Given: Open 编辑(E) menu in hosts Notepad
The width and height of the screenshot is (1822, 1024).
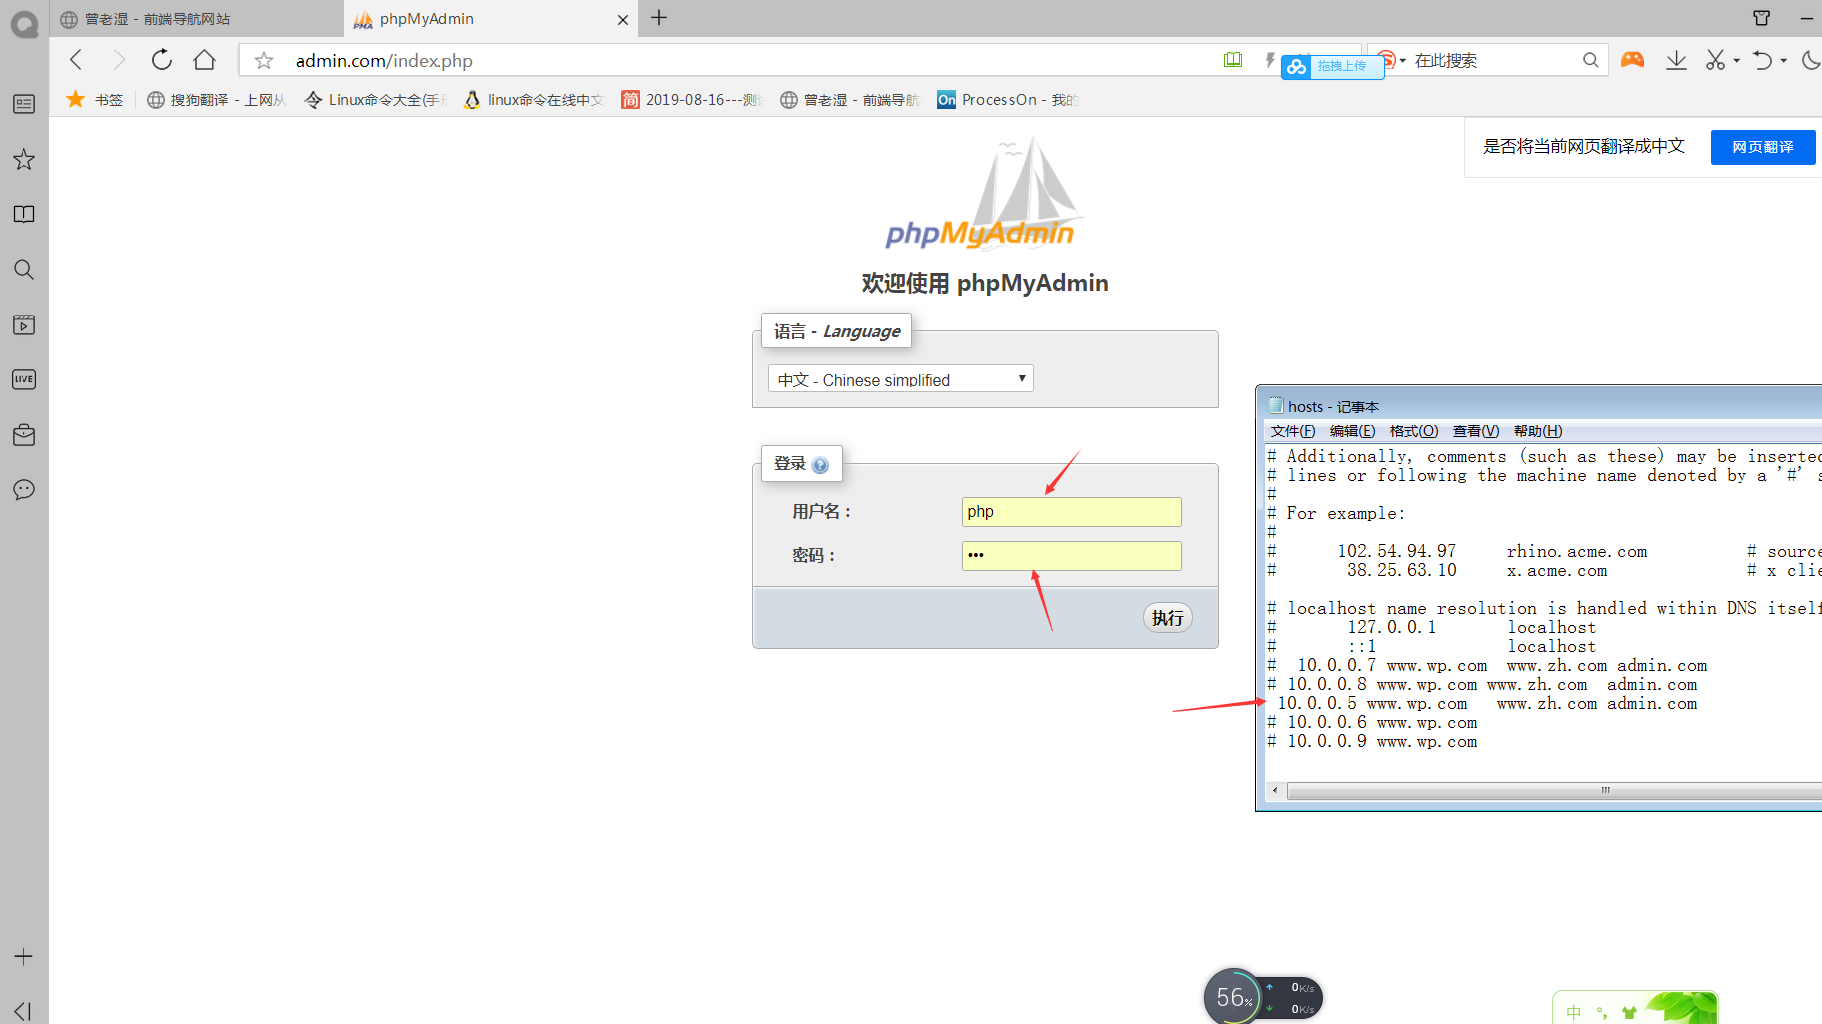Looking at the screenshot, I should click(x=1352, y=431).
